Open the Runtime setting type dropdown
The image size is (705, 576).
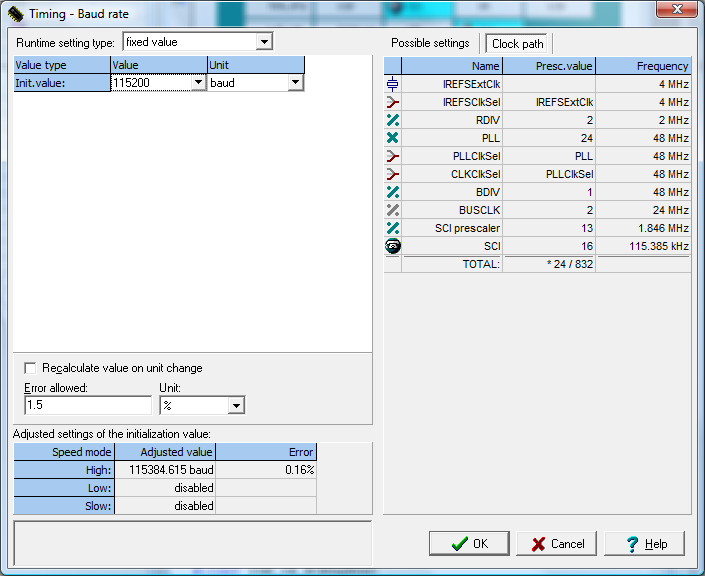pos(264,42)
